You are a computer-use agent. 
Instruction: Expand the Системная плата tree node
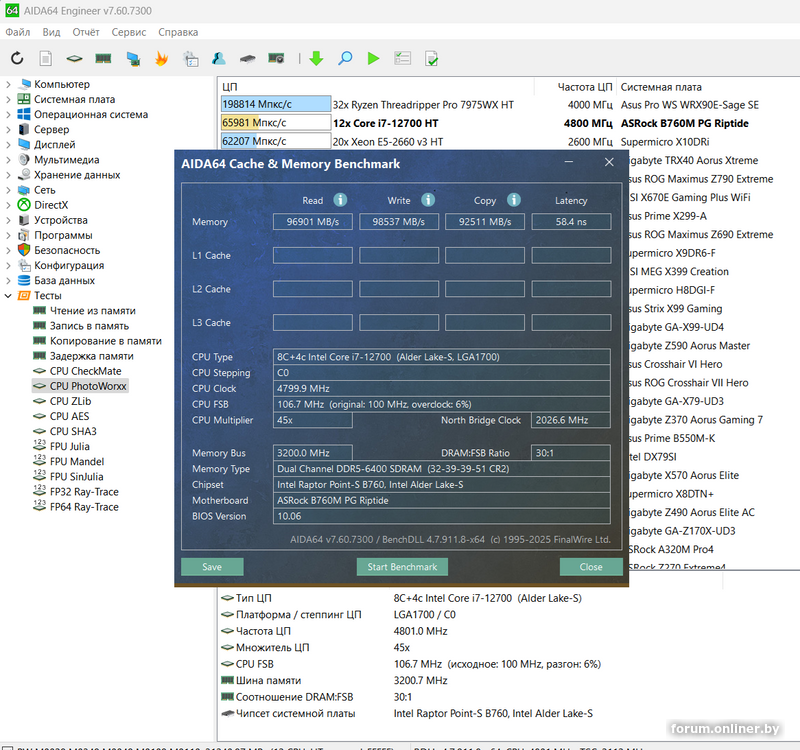[8, 99]
